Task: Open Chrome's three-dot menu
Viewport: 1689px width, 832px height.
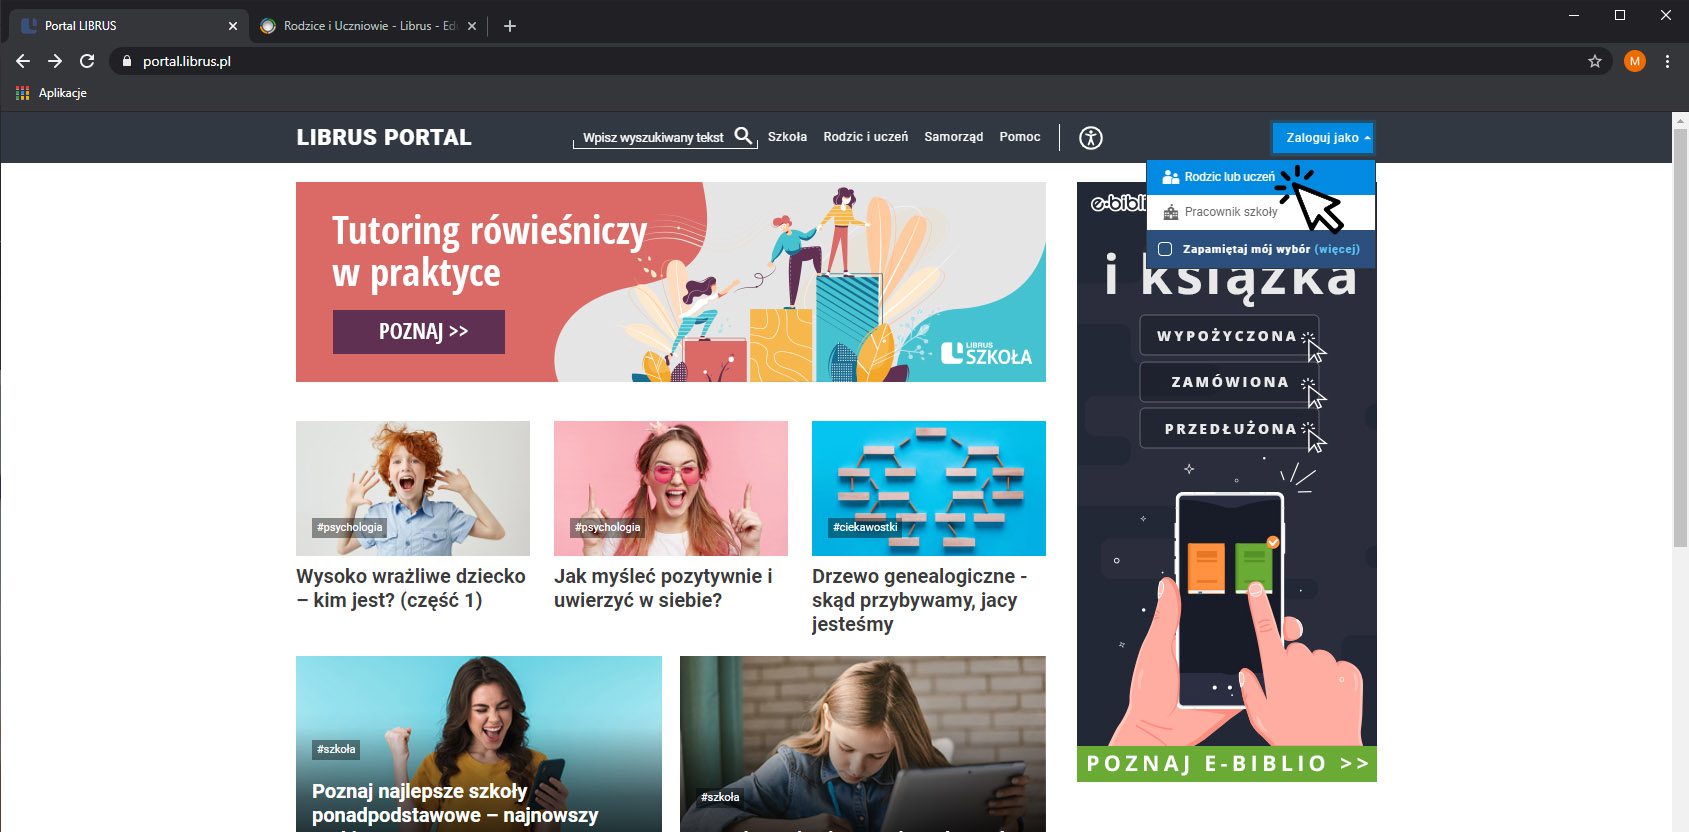Action: click(x=1667, y=61)
